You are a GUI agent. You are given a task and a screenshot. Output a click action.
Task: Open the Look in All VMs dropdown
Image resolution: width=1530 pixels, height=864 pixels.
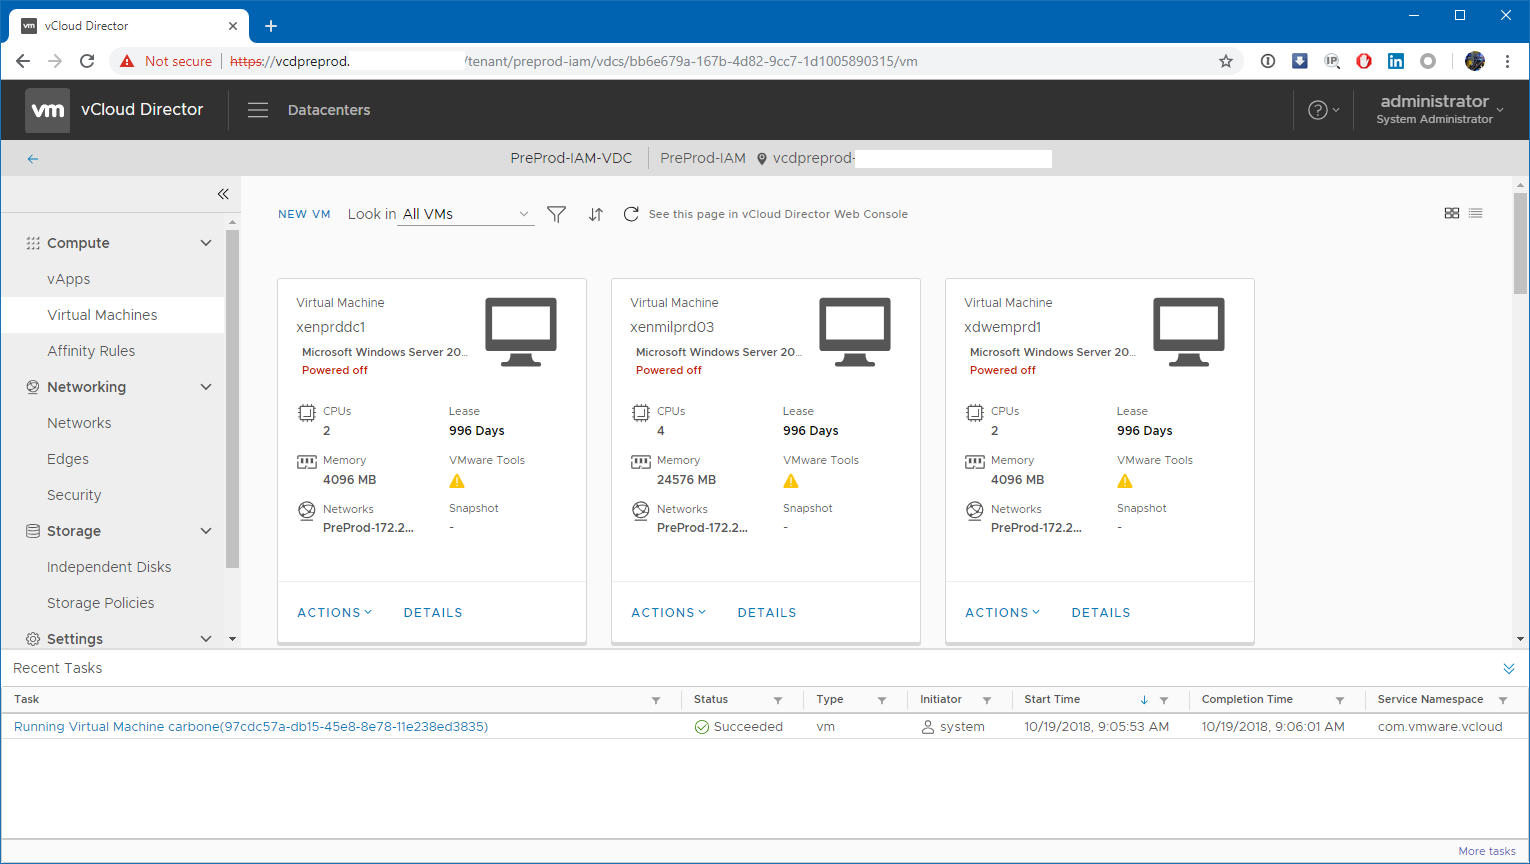pos(466,214)
